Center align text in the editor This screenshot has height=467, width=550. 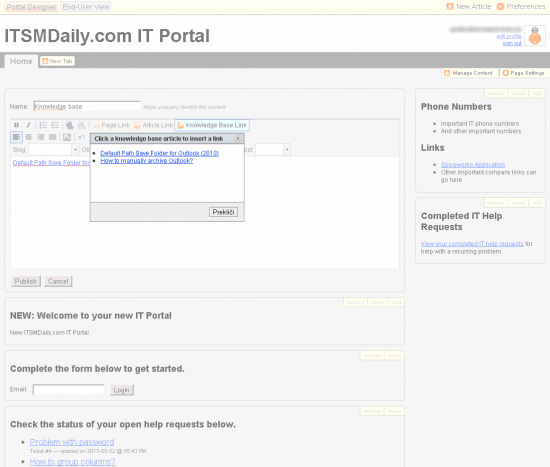(x=29, y=137)
